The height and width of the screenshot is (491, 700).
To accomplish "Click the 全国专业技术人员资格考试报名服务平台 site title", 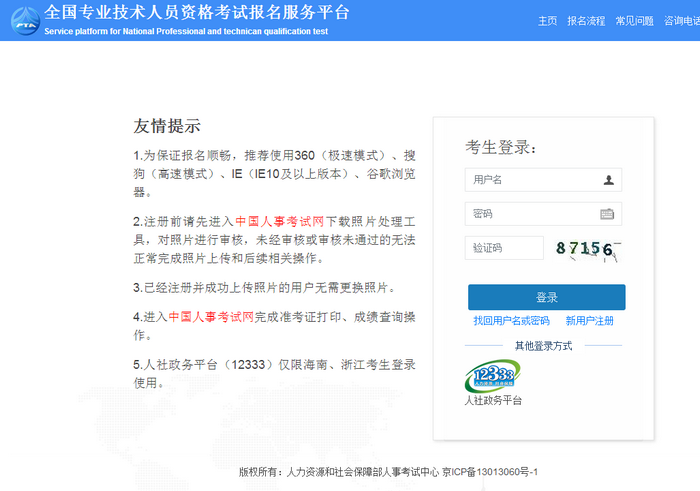I will pos(197,12).
